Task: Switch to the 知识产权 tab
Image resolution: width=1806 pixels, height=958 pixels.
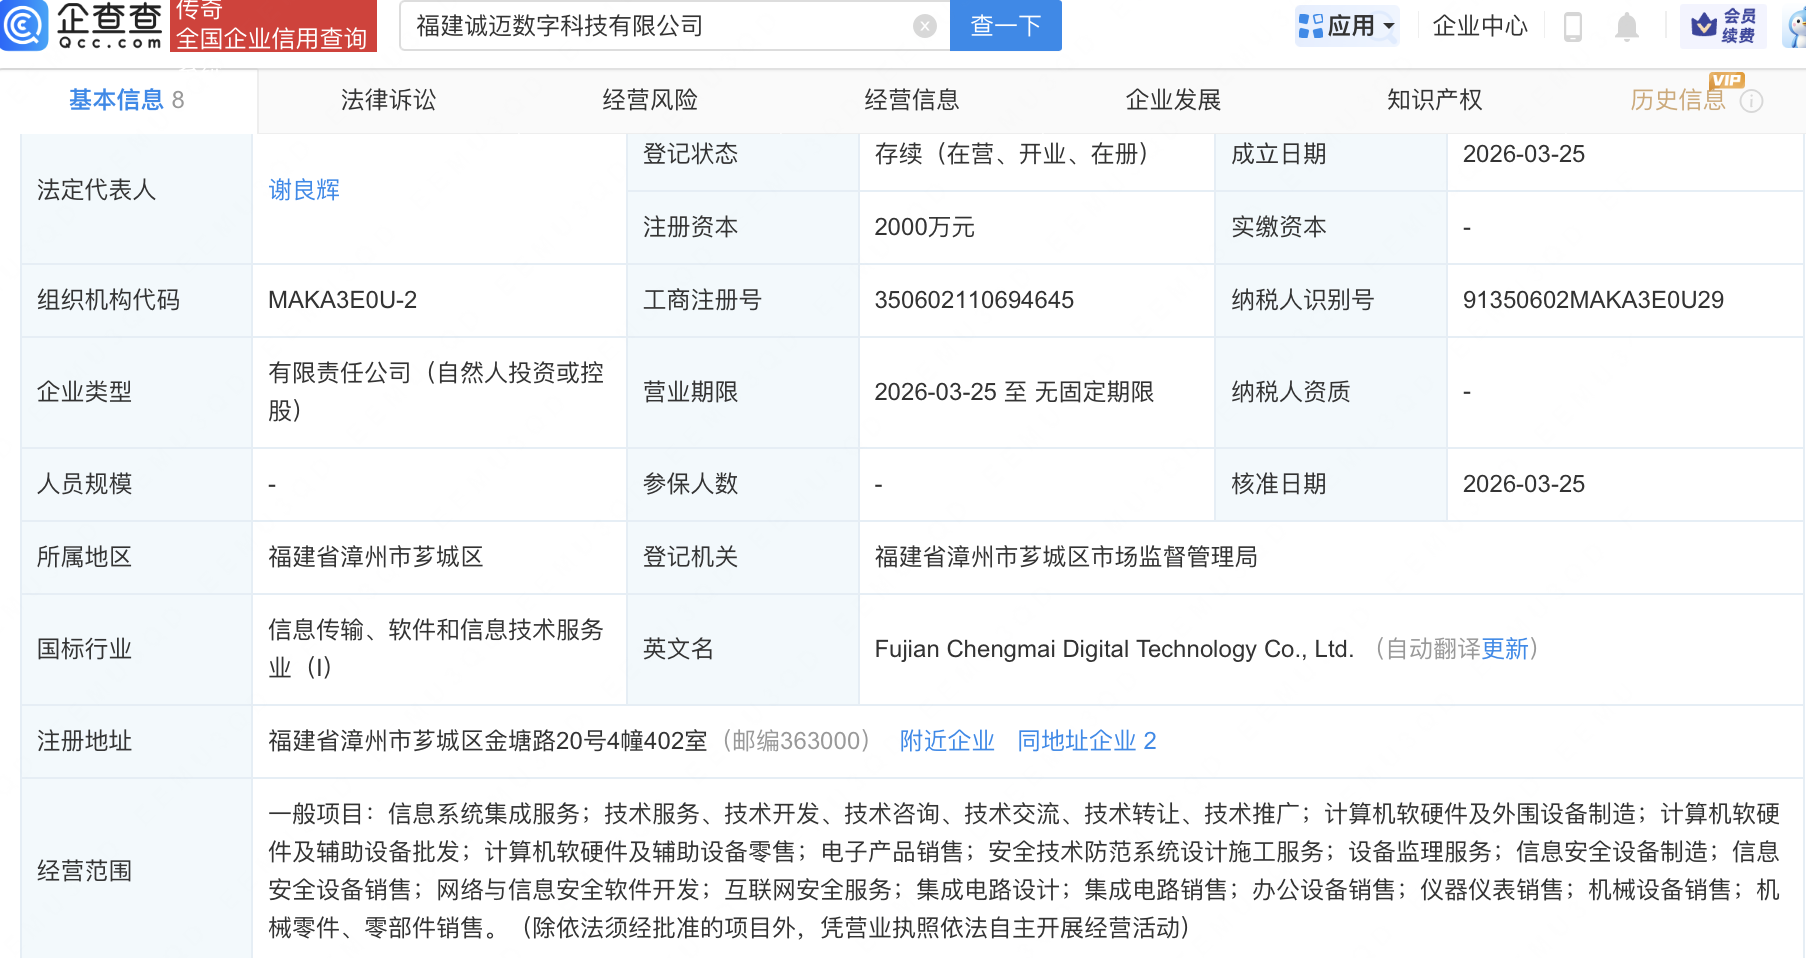Action: 1434,100
